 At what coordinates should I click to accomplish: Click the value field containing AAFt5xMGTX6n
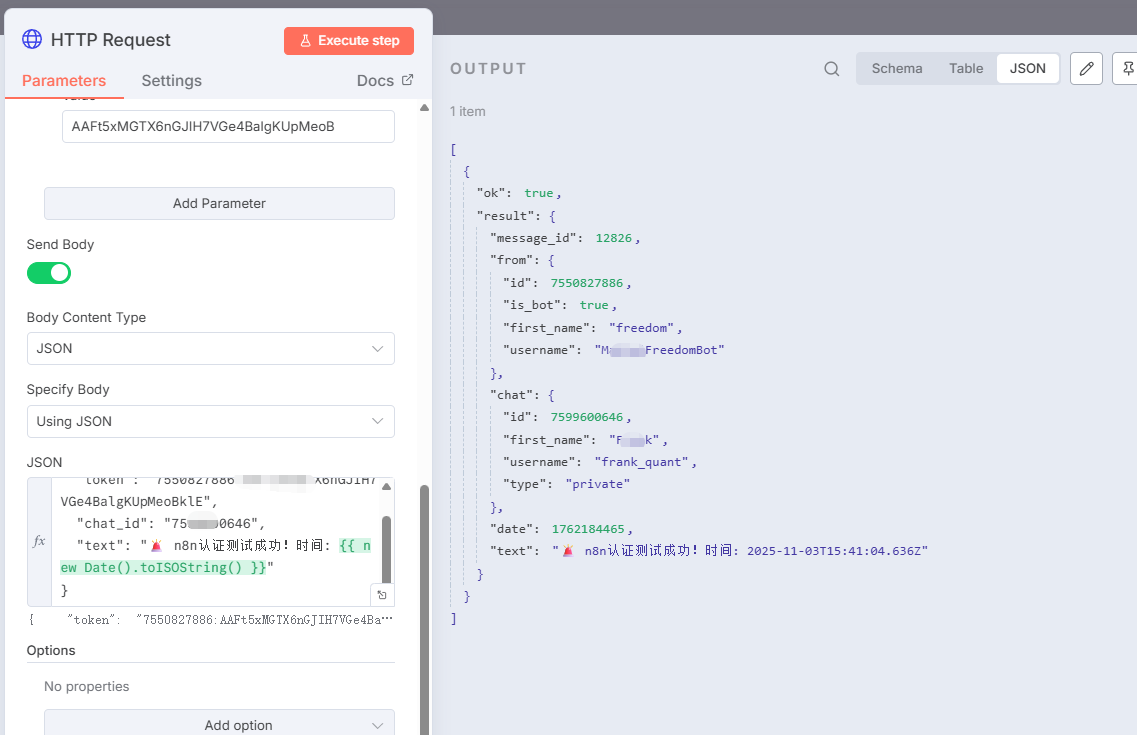pos(228,127)
